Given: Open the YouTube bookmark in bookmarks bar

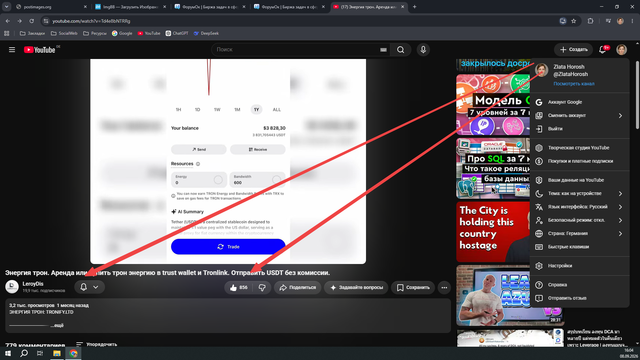Looking at the screenshot, I should point(149,33).
